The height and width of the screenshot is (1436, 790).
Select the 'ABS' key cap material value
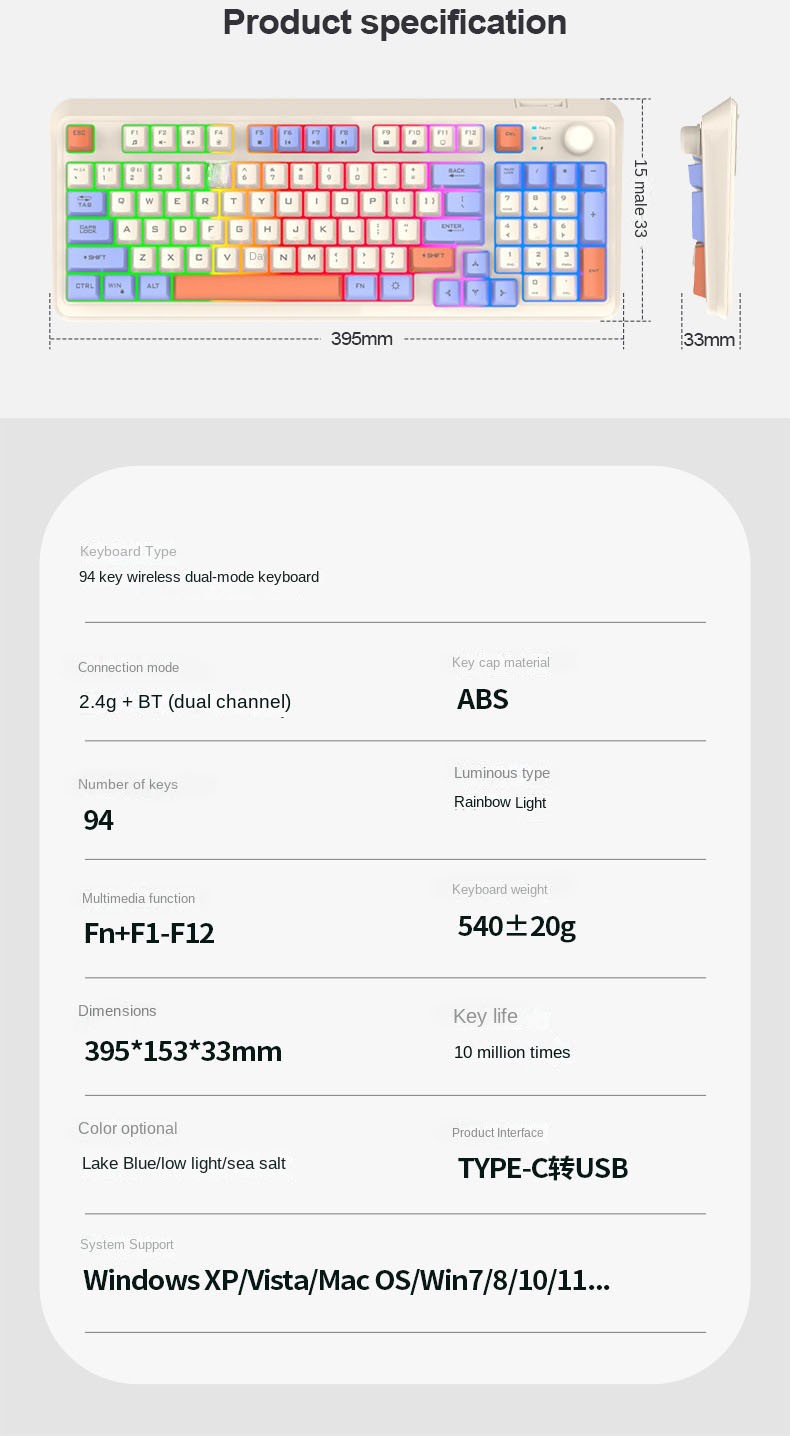click(x=483, y=699)
